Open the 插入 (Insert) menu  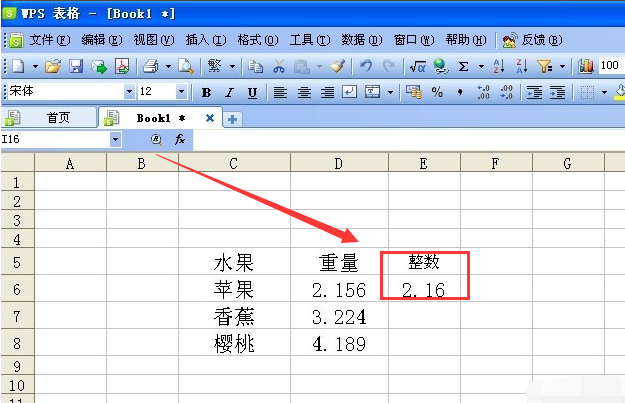click(x=206, y=40)
